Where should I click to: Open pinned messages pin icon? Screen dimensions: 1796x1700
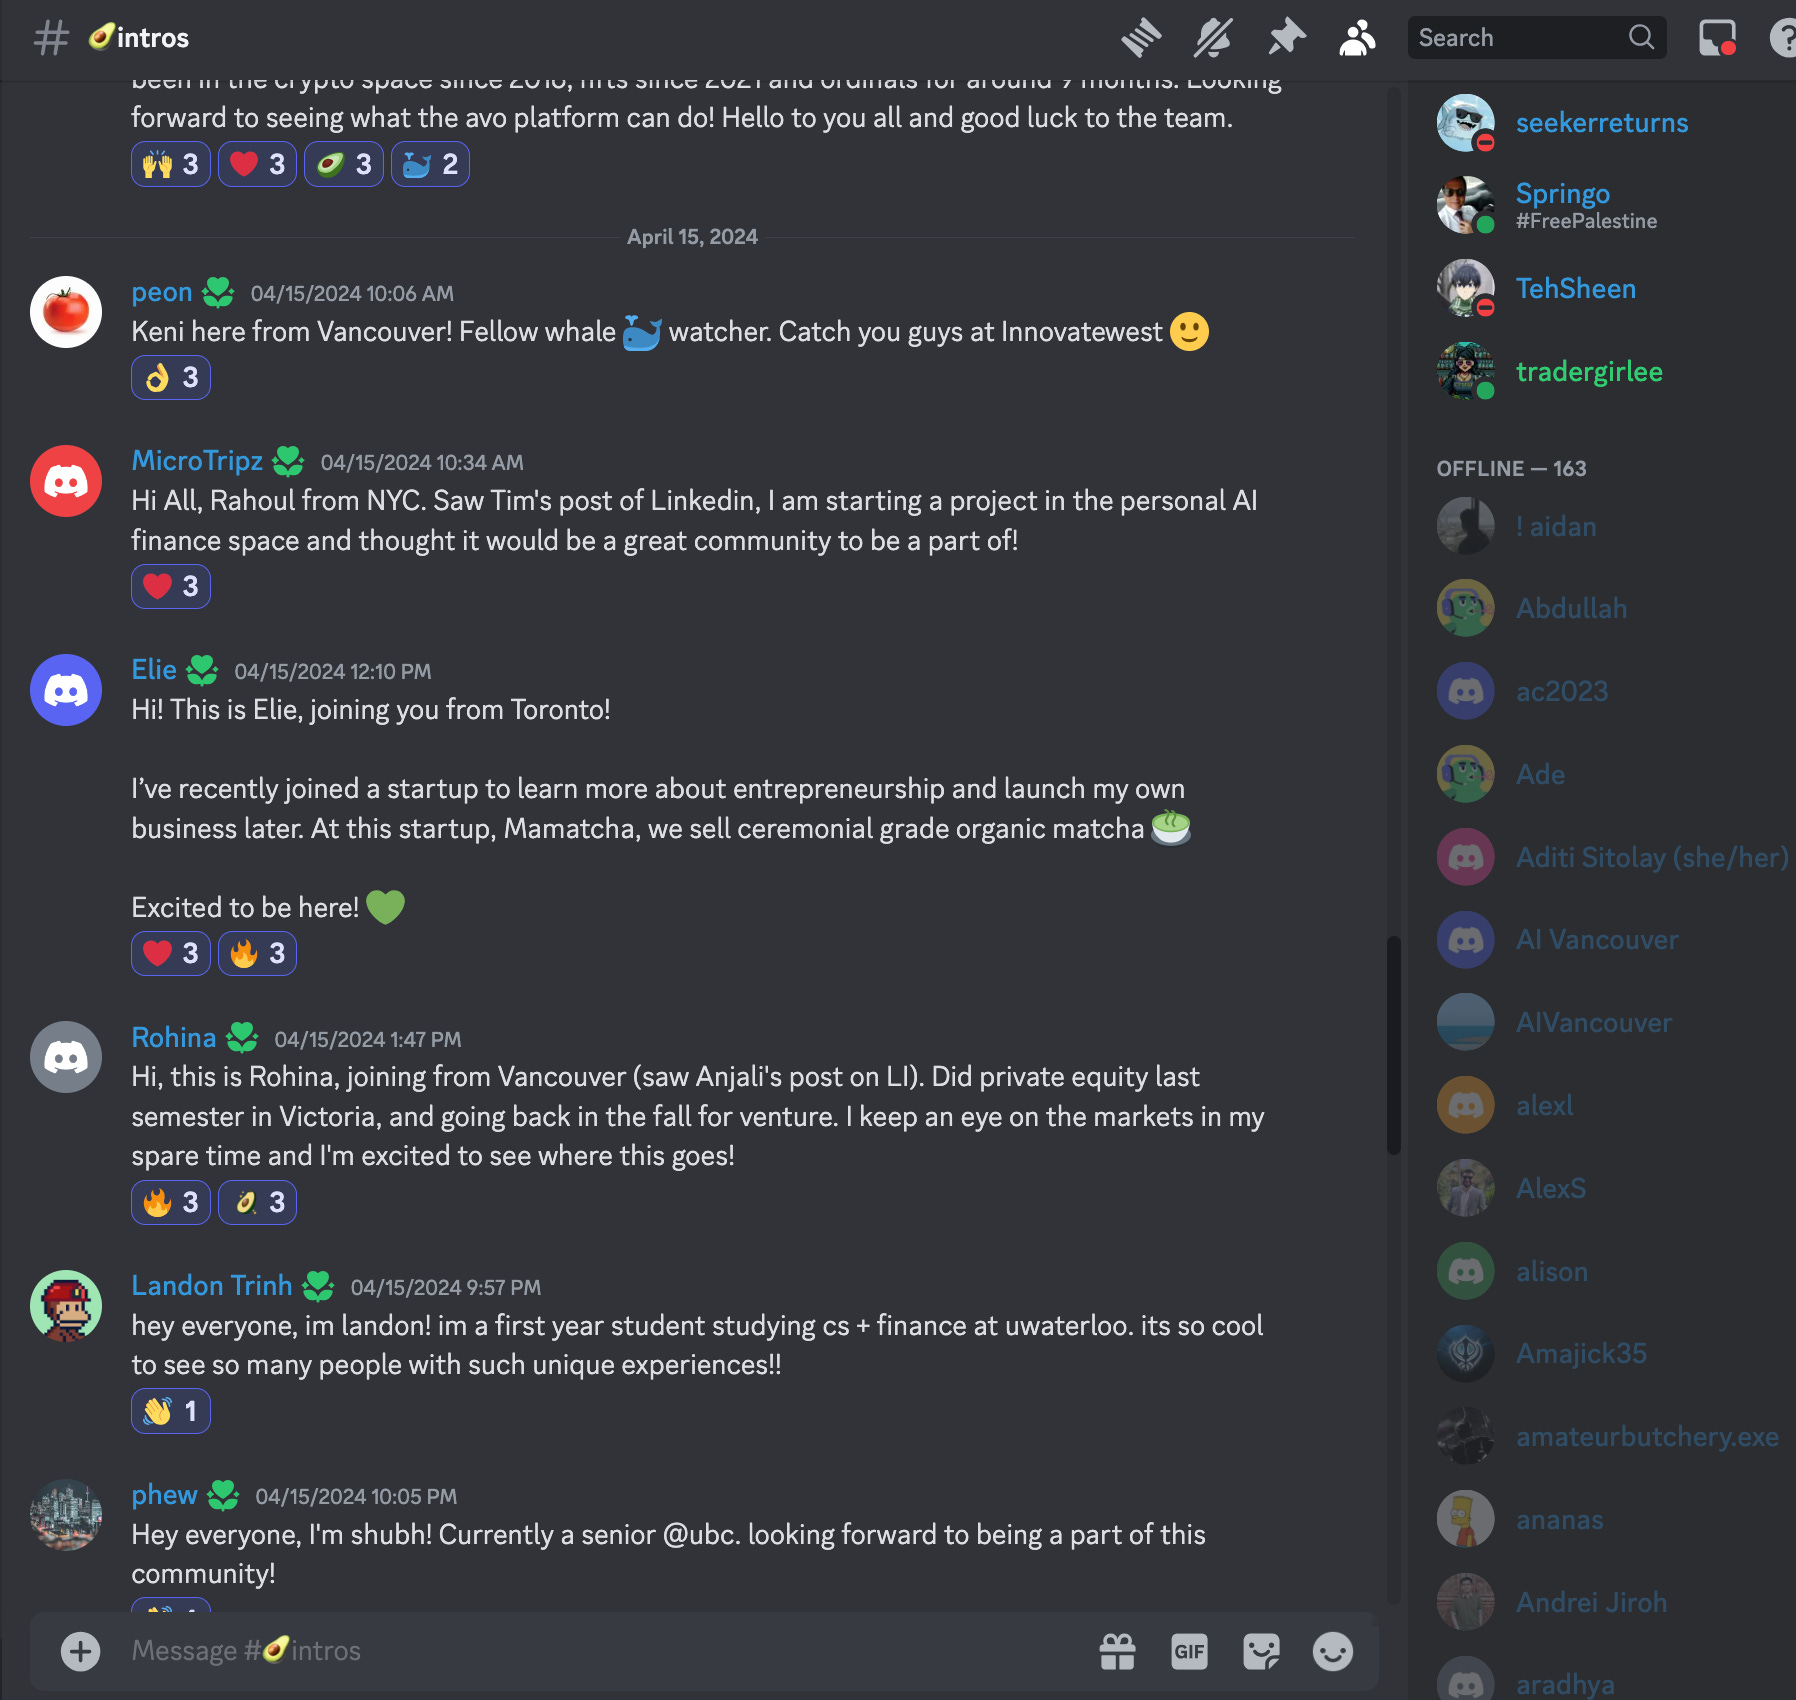(x=1286, y=38)
